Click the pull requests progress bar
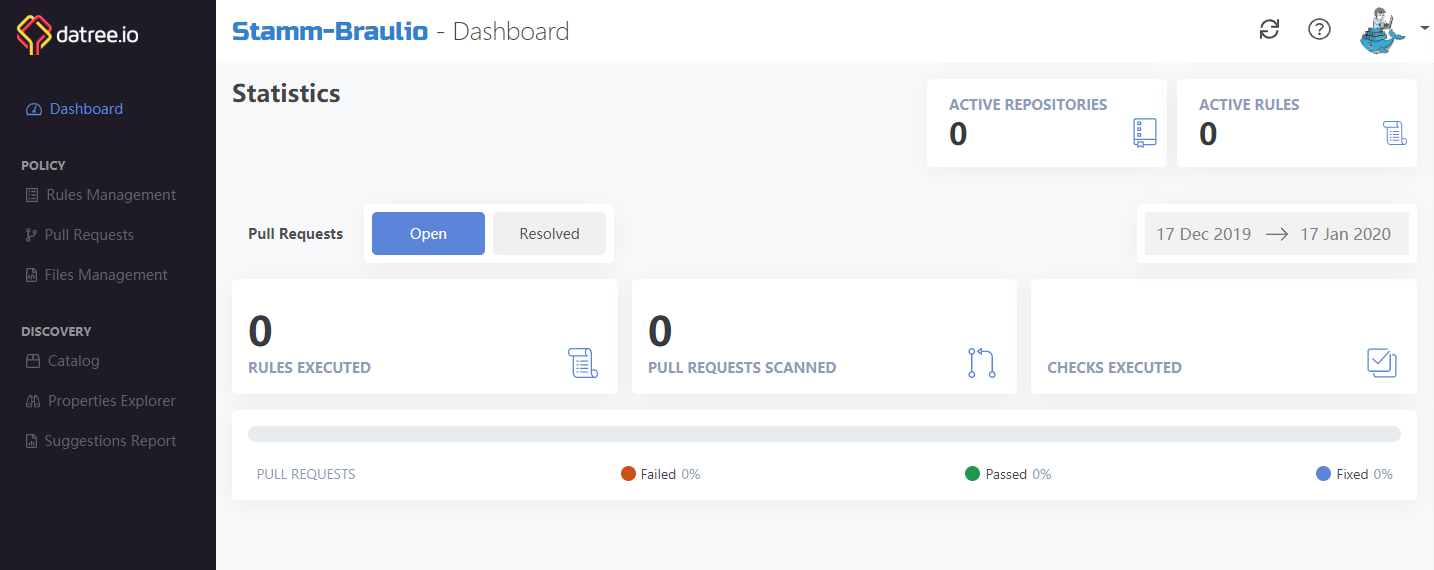The width and height of the screenshot is (1434, 570). click(824, 434)
